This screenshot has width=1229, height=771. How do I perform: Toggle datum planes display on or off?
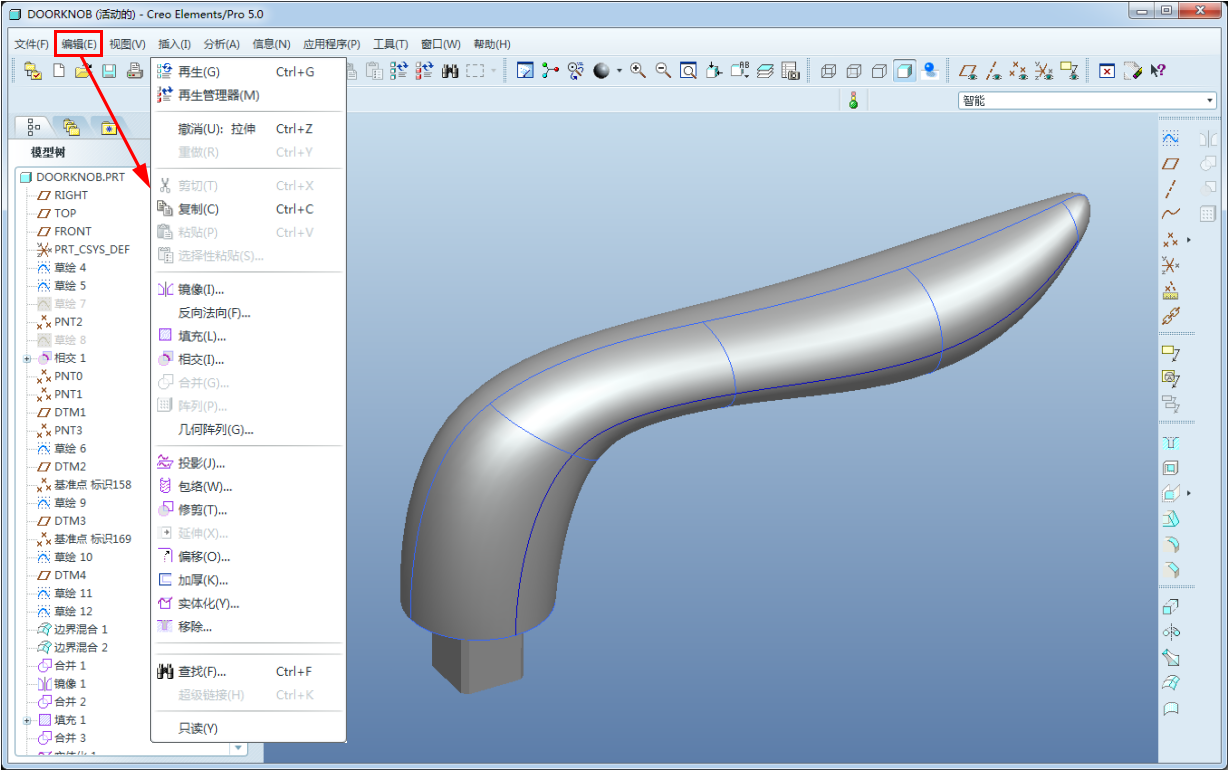pos(967,71)
